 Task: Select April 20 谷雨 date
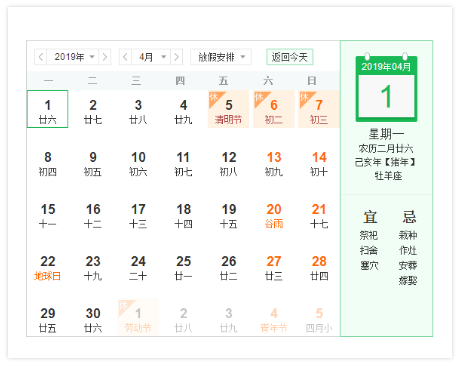274,216
